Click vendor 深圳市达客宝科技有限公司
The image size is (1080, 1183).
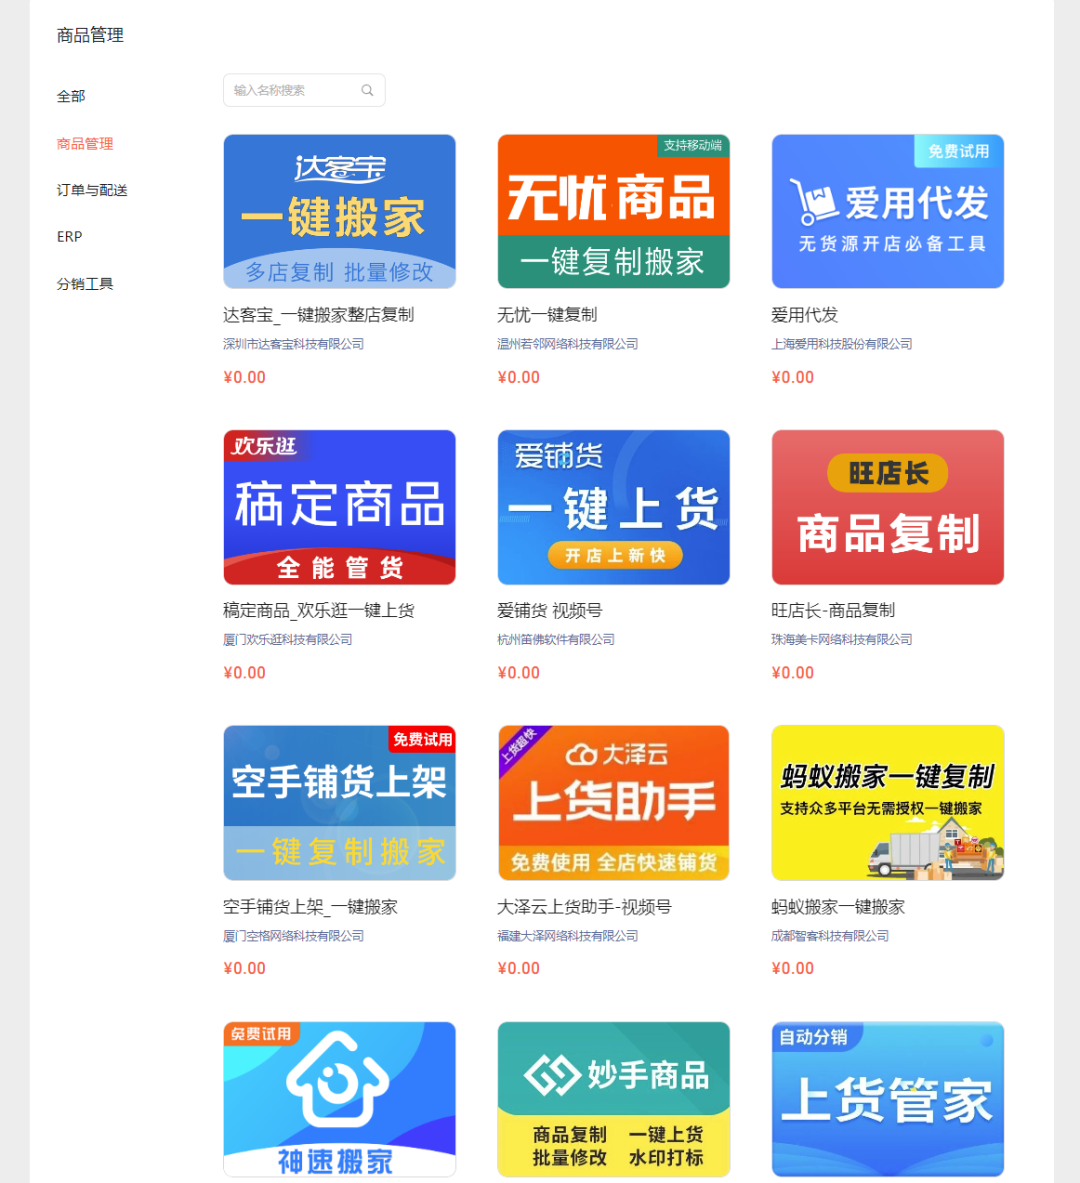(294, 344)
